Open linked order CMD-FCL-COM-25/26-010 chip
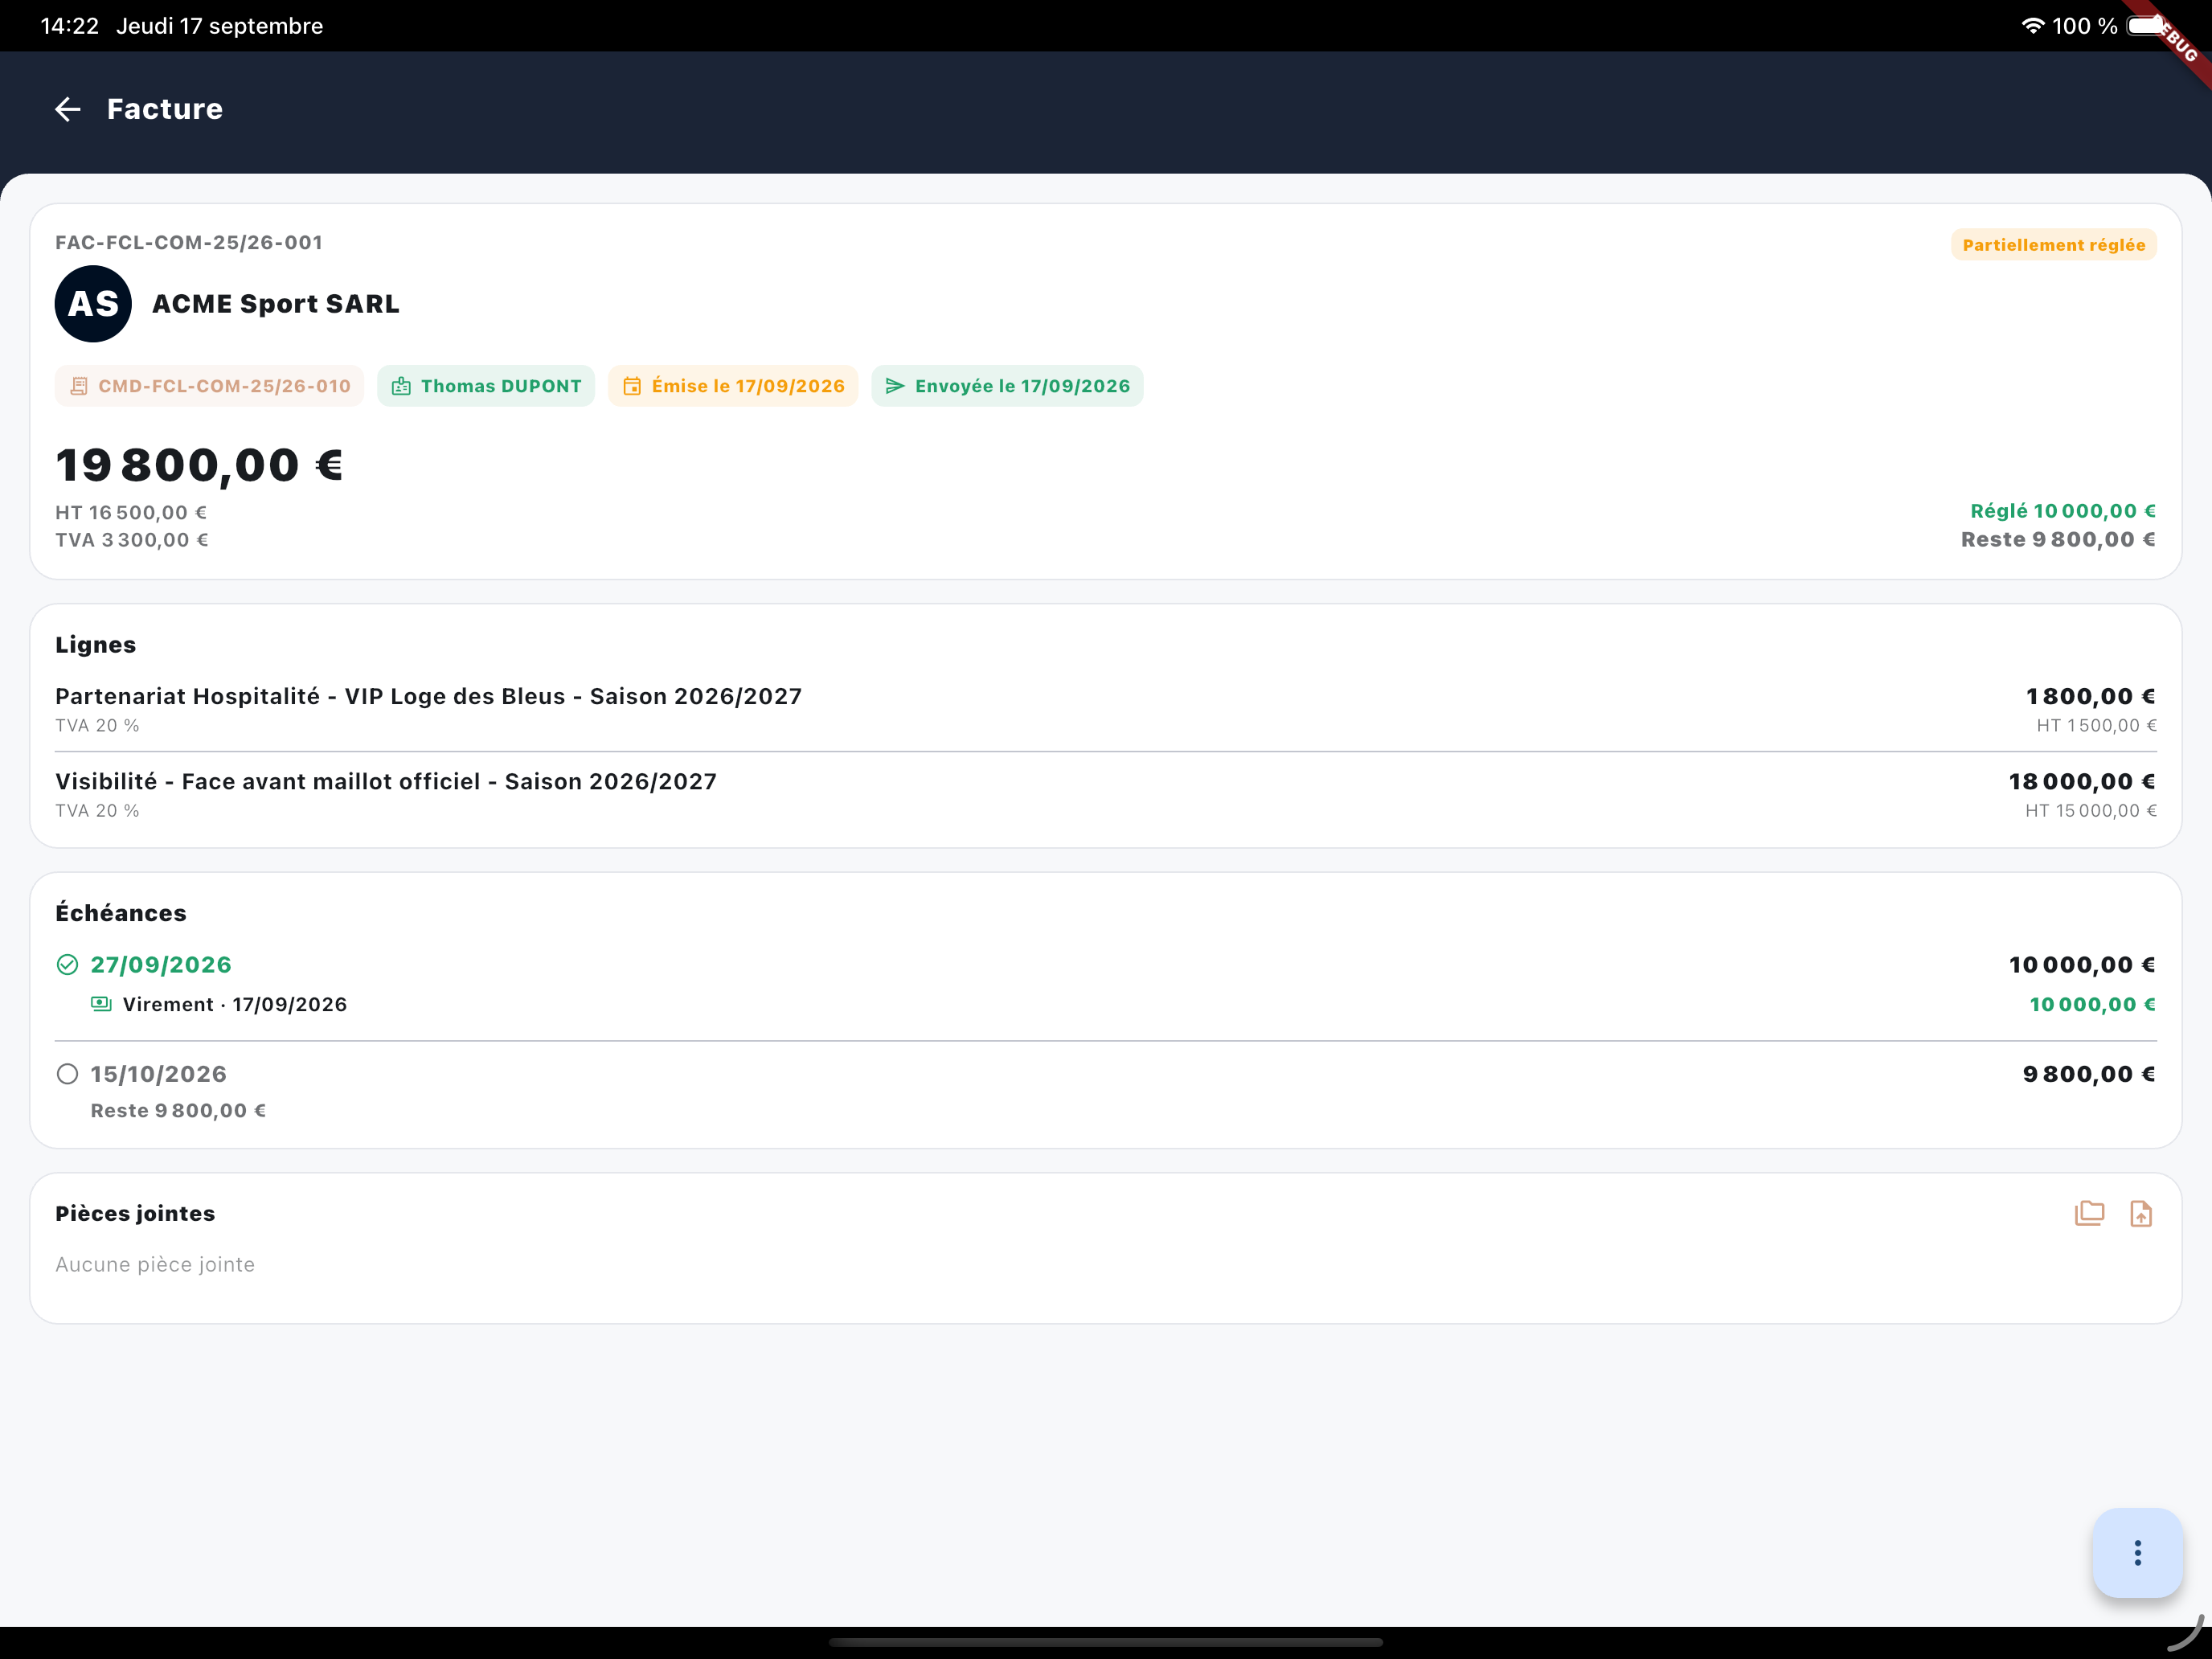 [x=209, y=386]
